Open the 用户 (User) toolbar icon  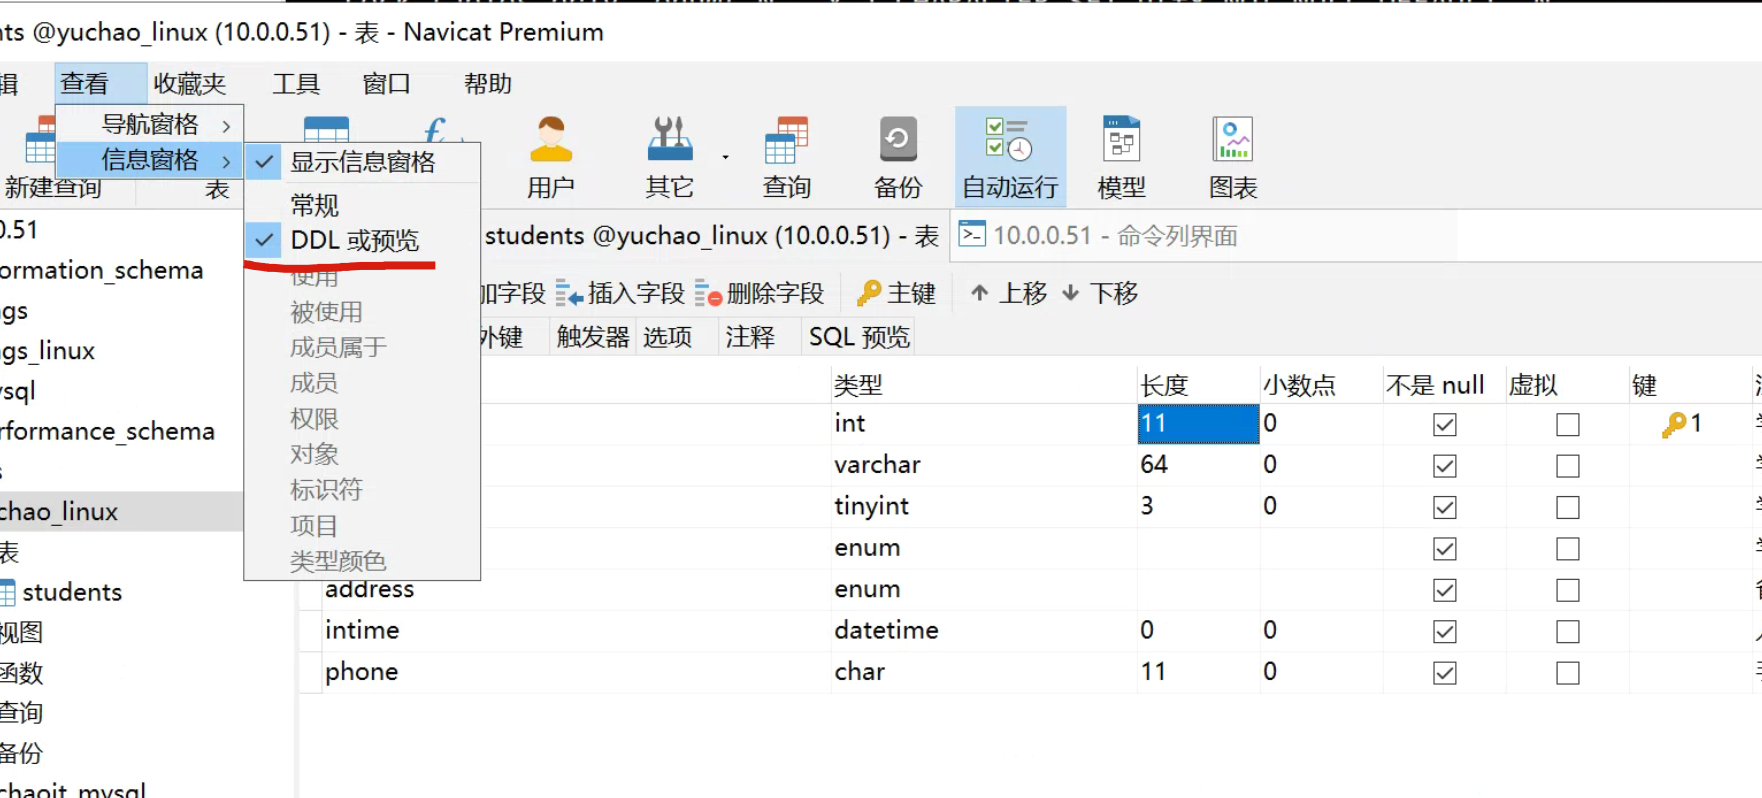click(550, 157)
